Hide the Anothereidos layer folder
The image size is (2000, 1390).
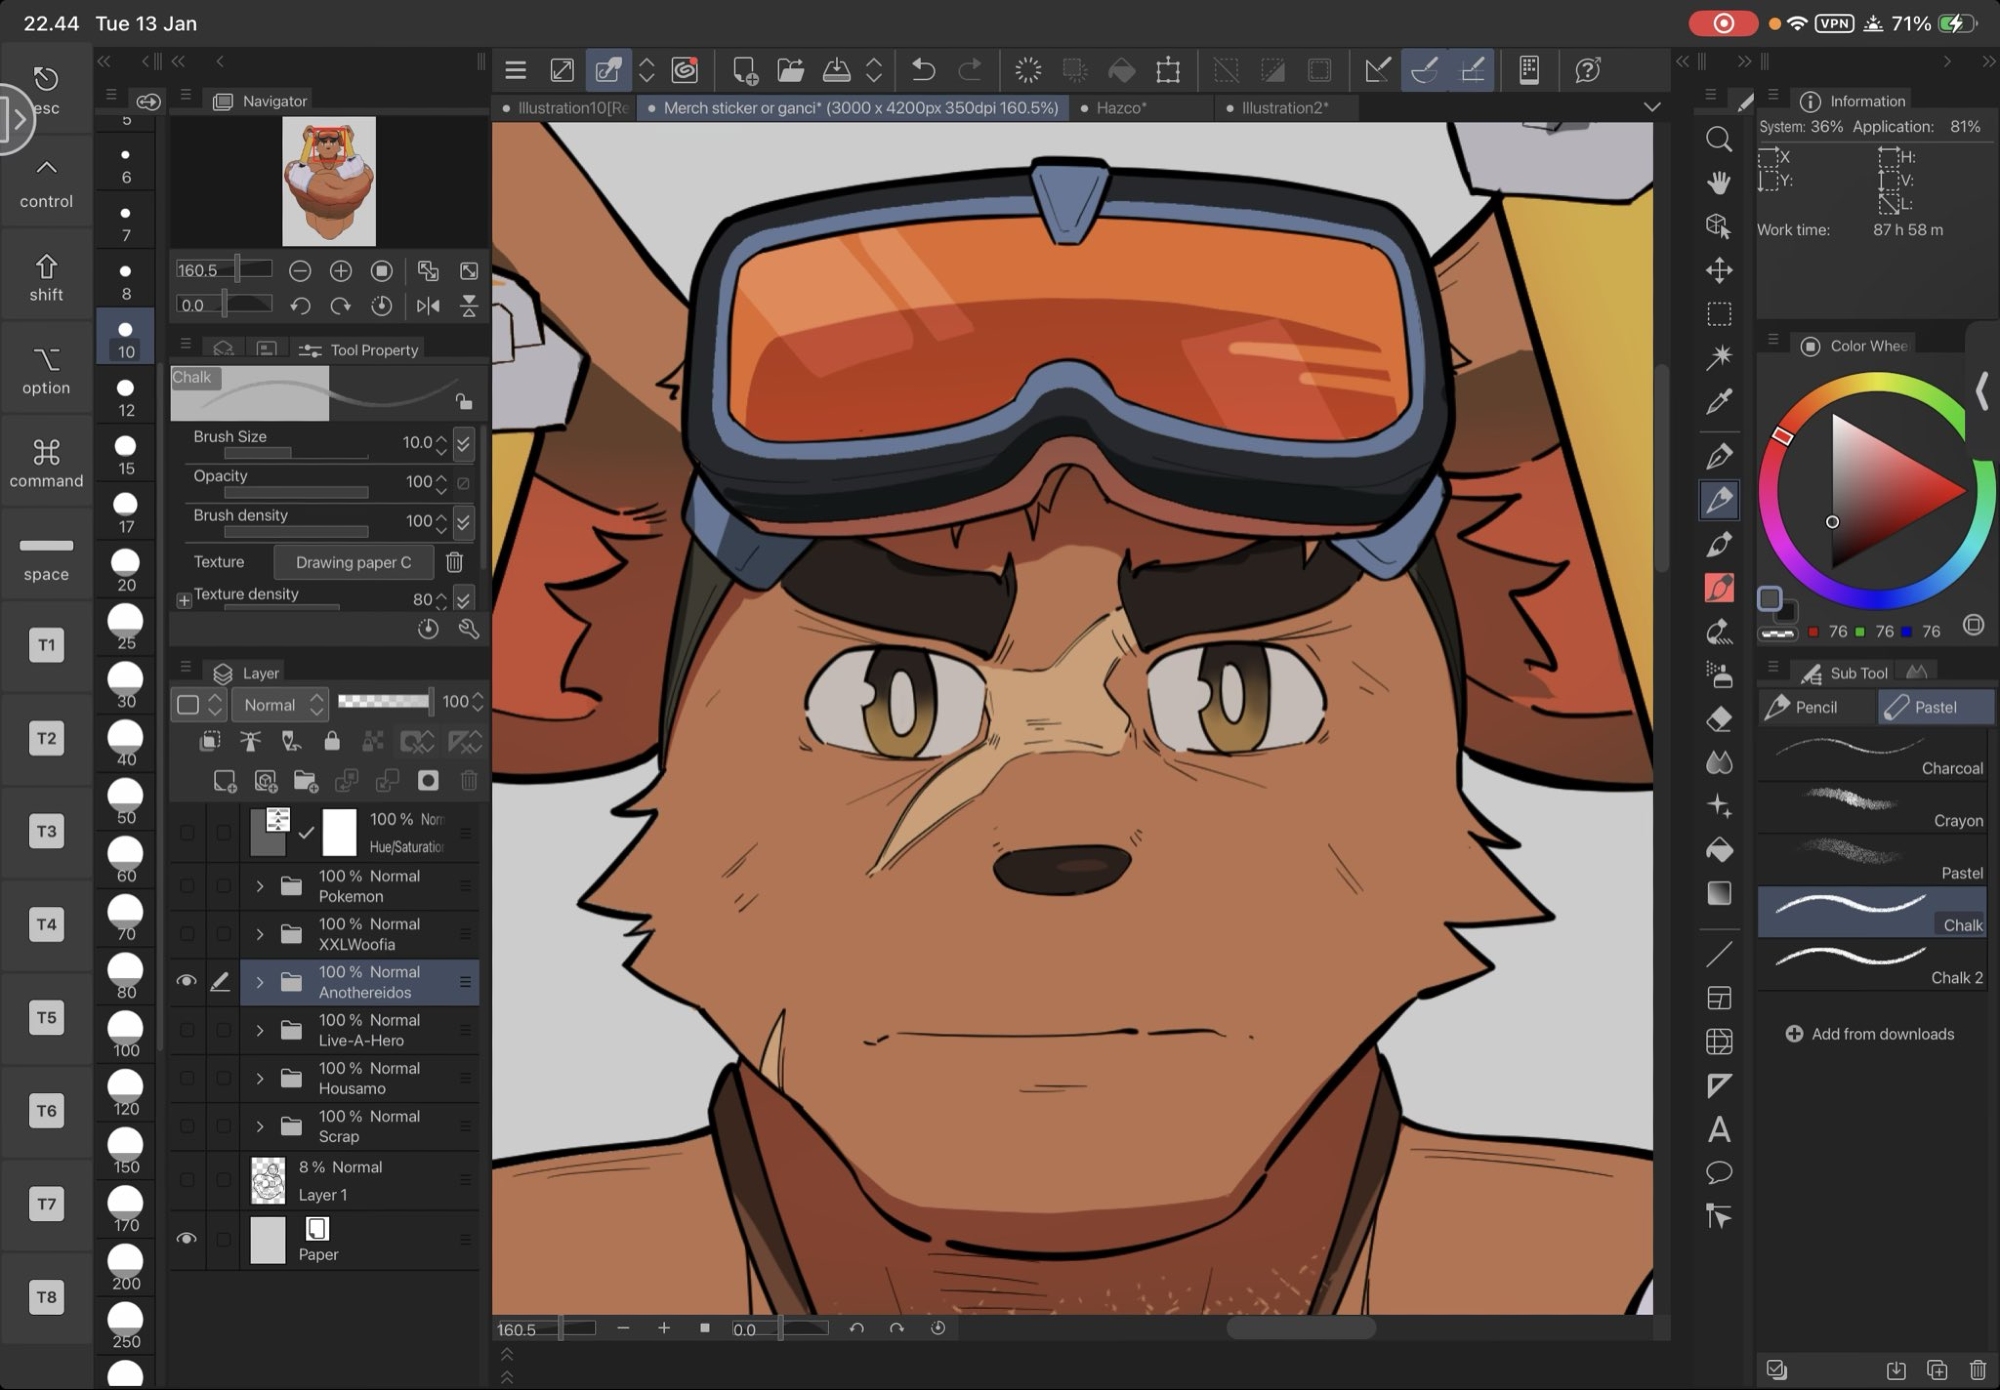click(186, 982)
